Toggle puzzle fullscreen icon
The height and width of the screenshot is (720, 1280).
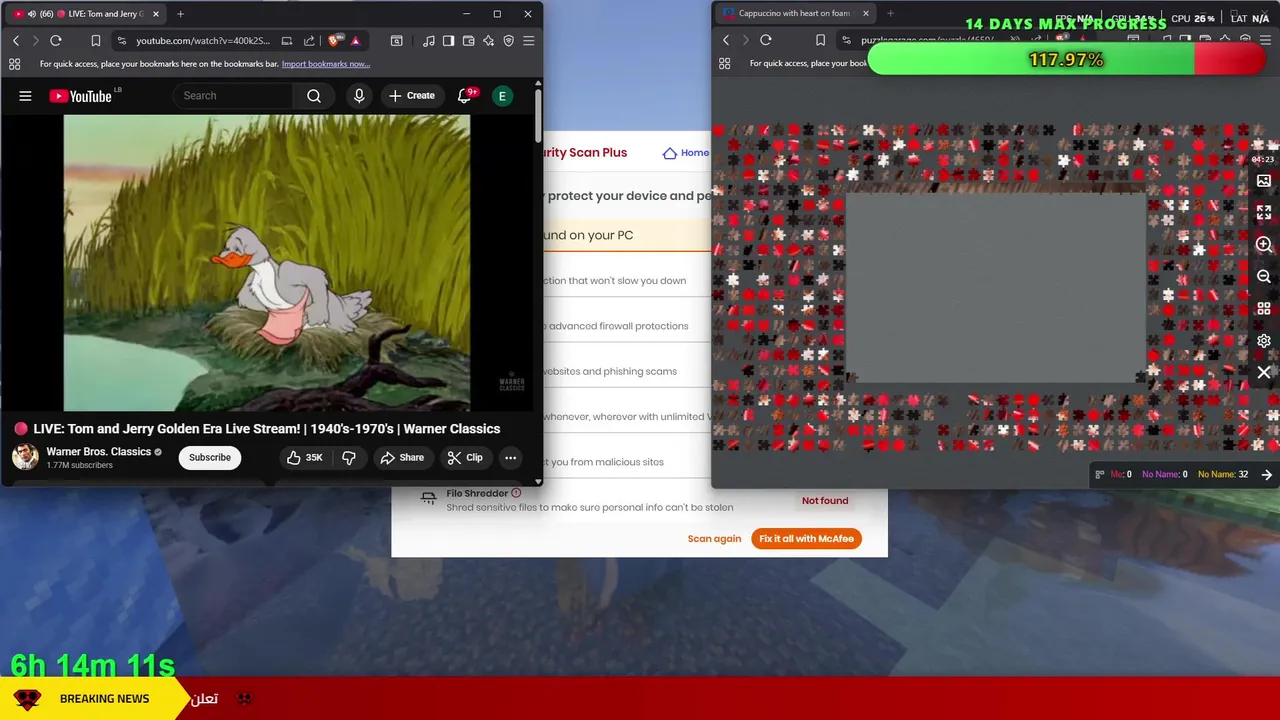(x=1264, y=212)
